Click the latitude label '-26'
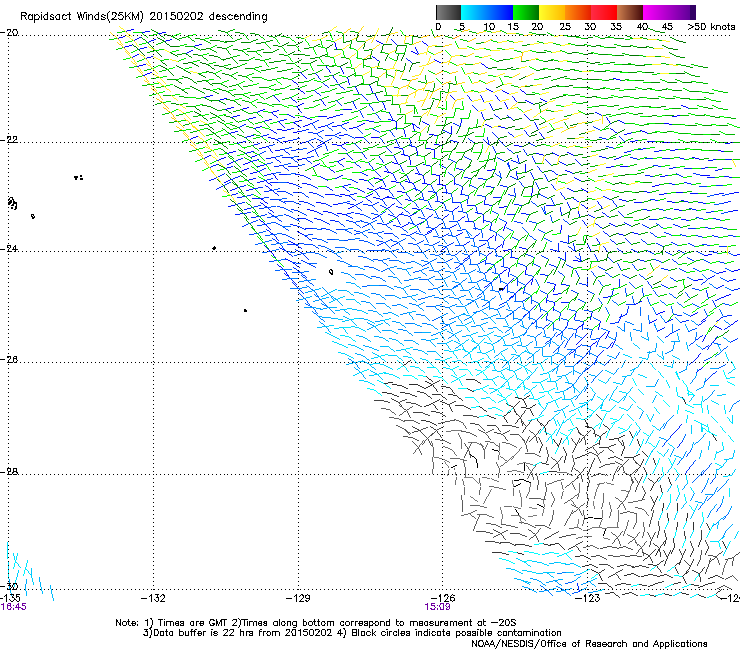Image resolution: width=740 pixels, height=650 pixels. tap(9, 360)
